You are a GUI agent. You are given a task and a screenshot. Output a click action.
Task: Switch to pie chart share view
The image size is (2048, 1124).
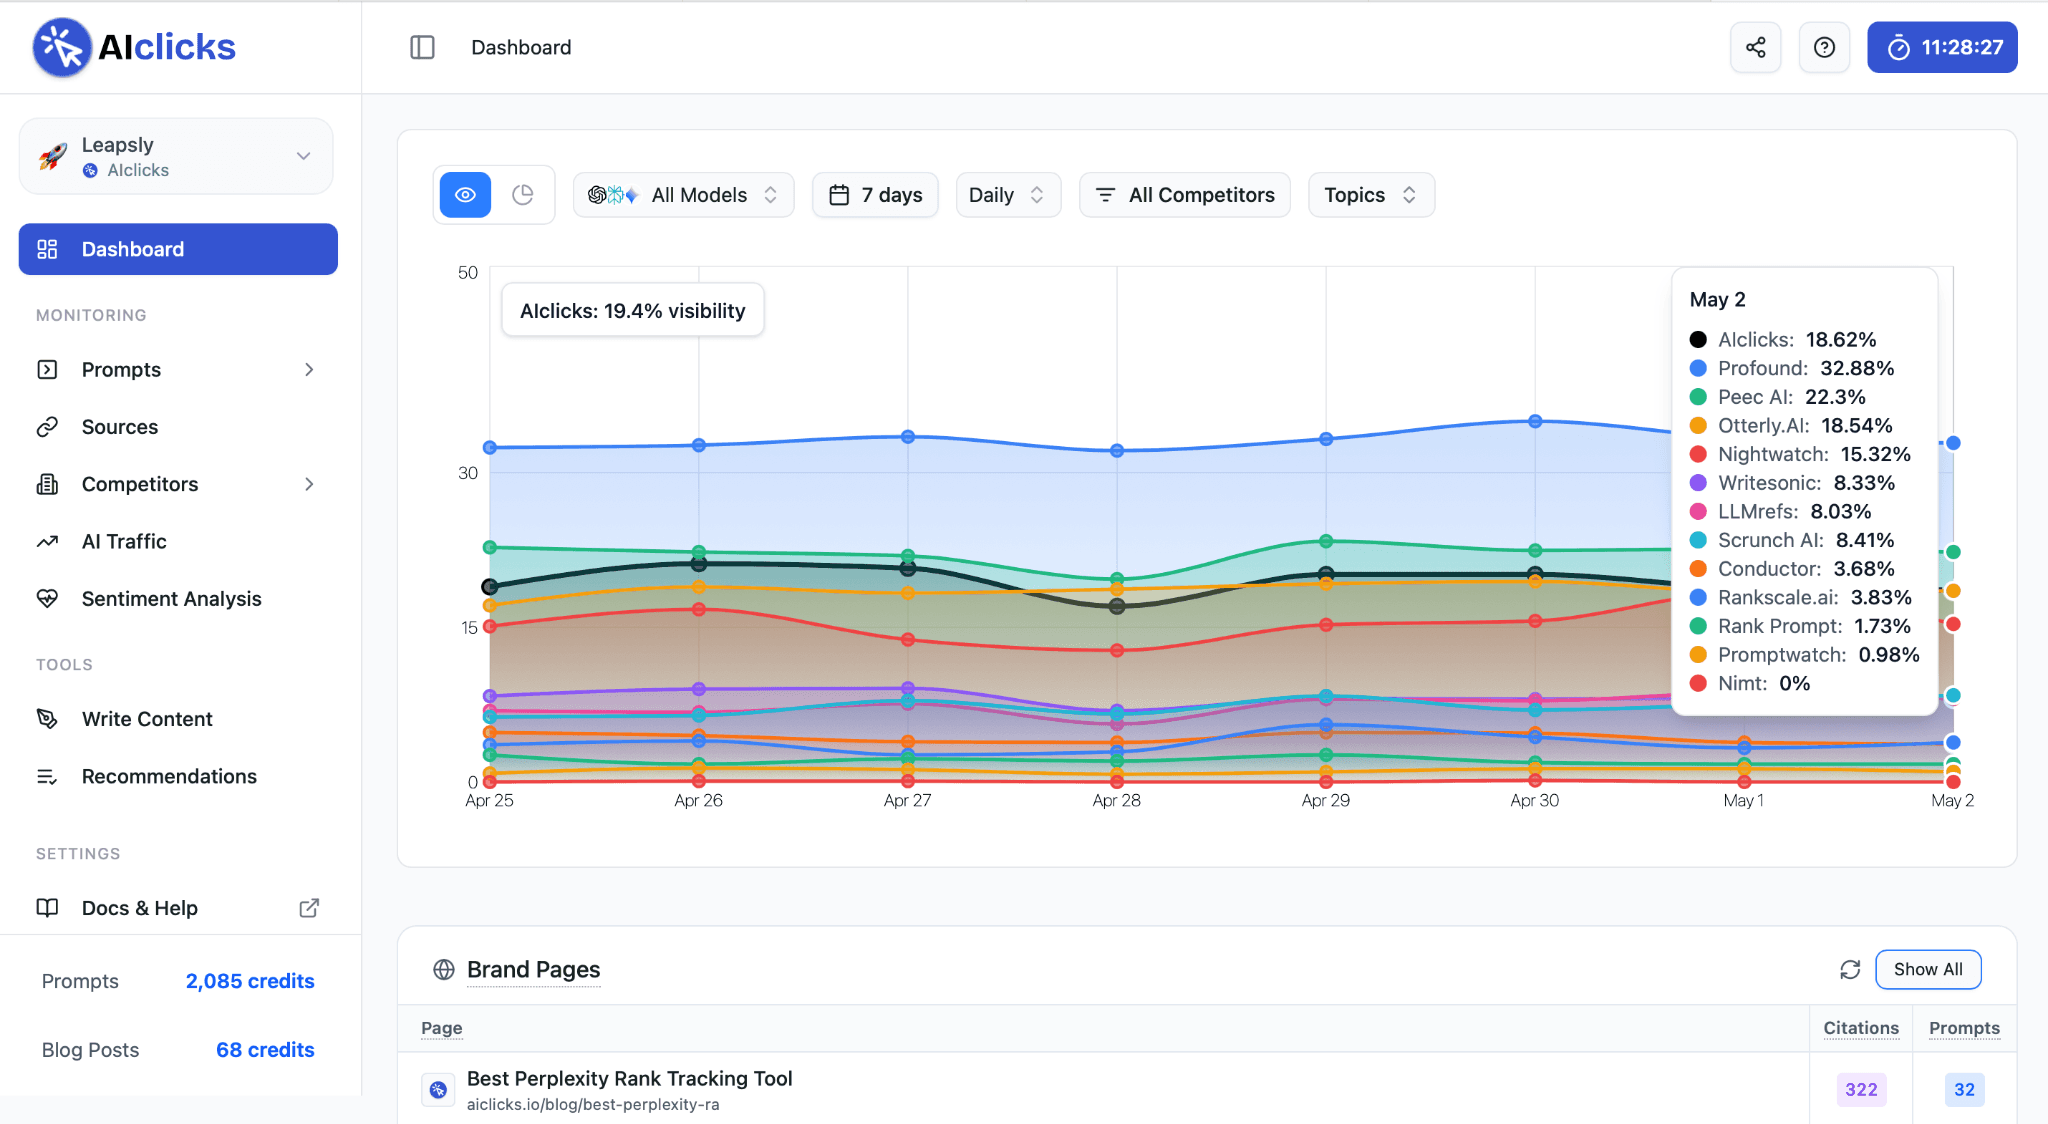522,195
